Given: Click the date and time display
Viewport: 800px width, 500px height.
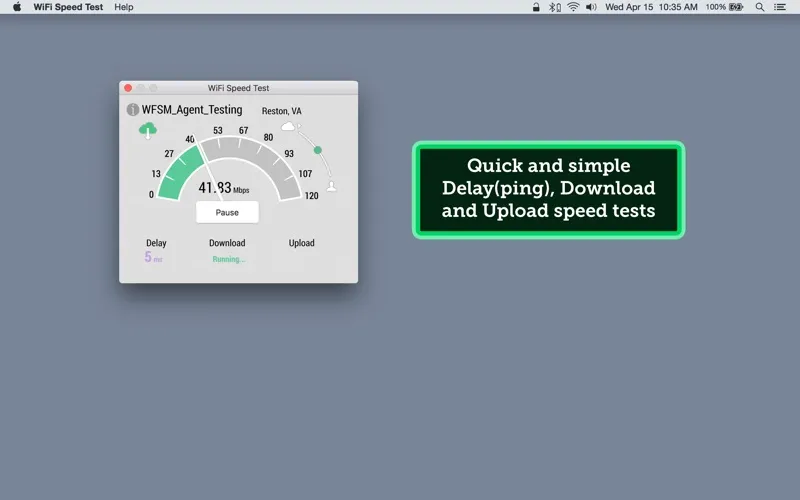Looking at the screenshot, I should (651, 7).
